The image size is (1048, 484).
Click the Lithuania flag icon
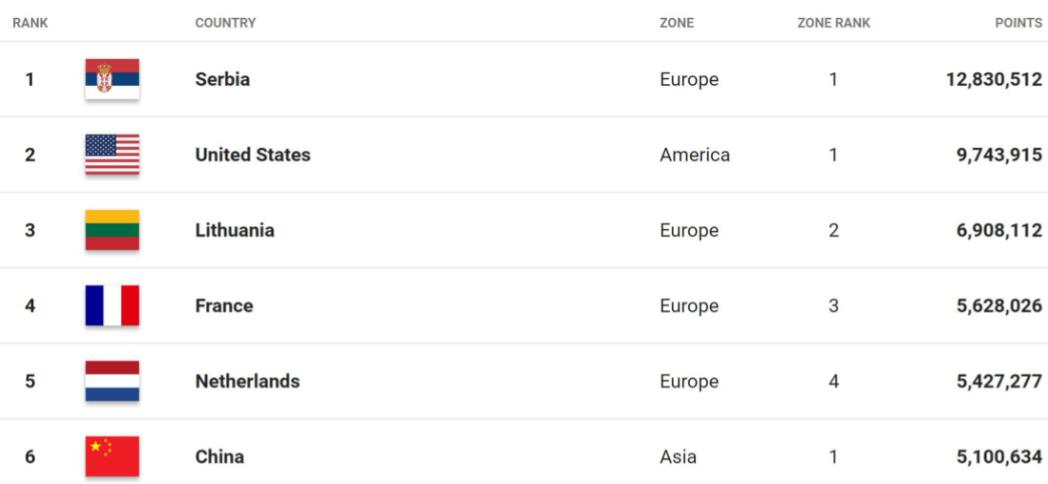click(112, 230)
